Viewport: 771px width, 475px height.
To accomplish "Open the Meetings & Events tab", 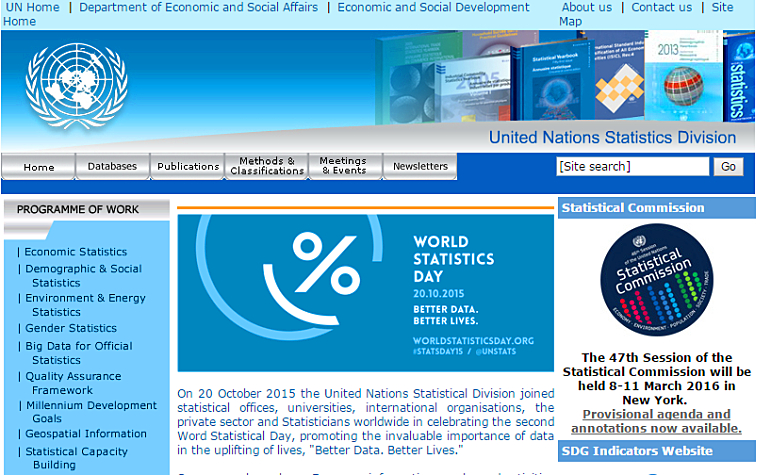I will (344, 167).
